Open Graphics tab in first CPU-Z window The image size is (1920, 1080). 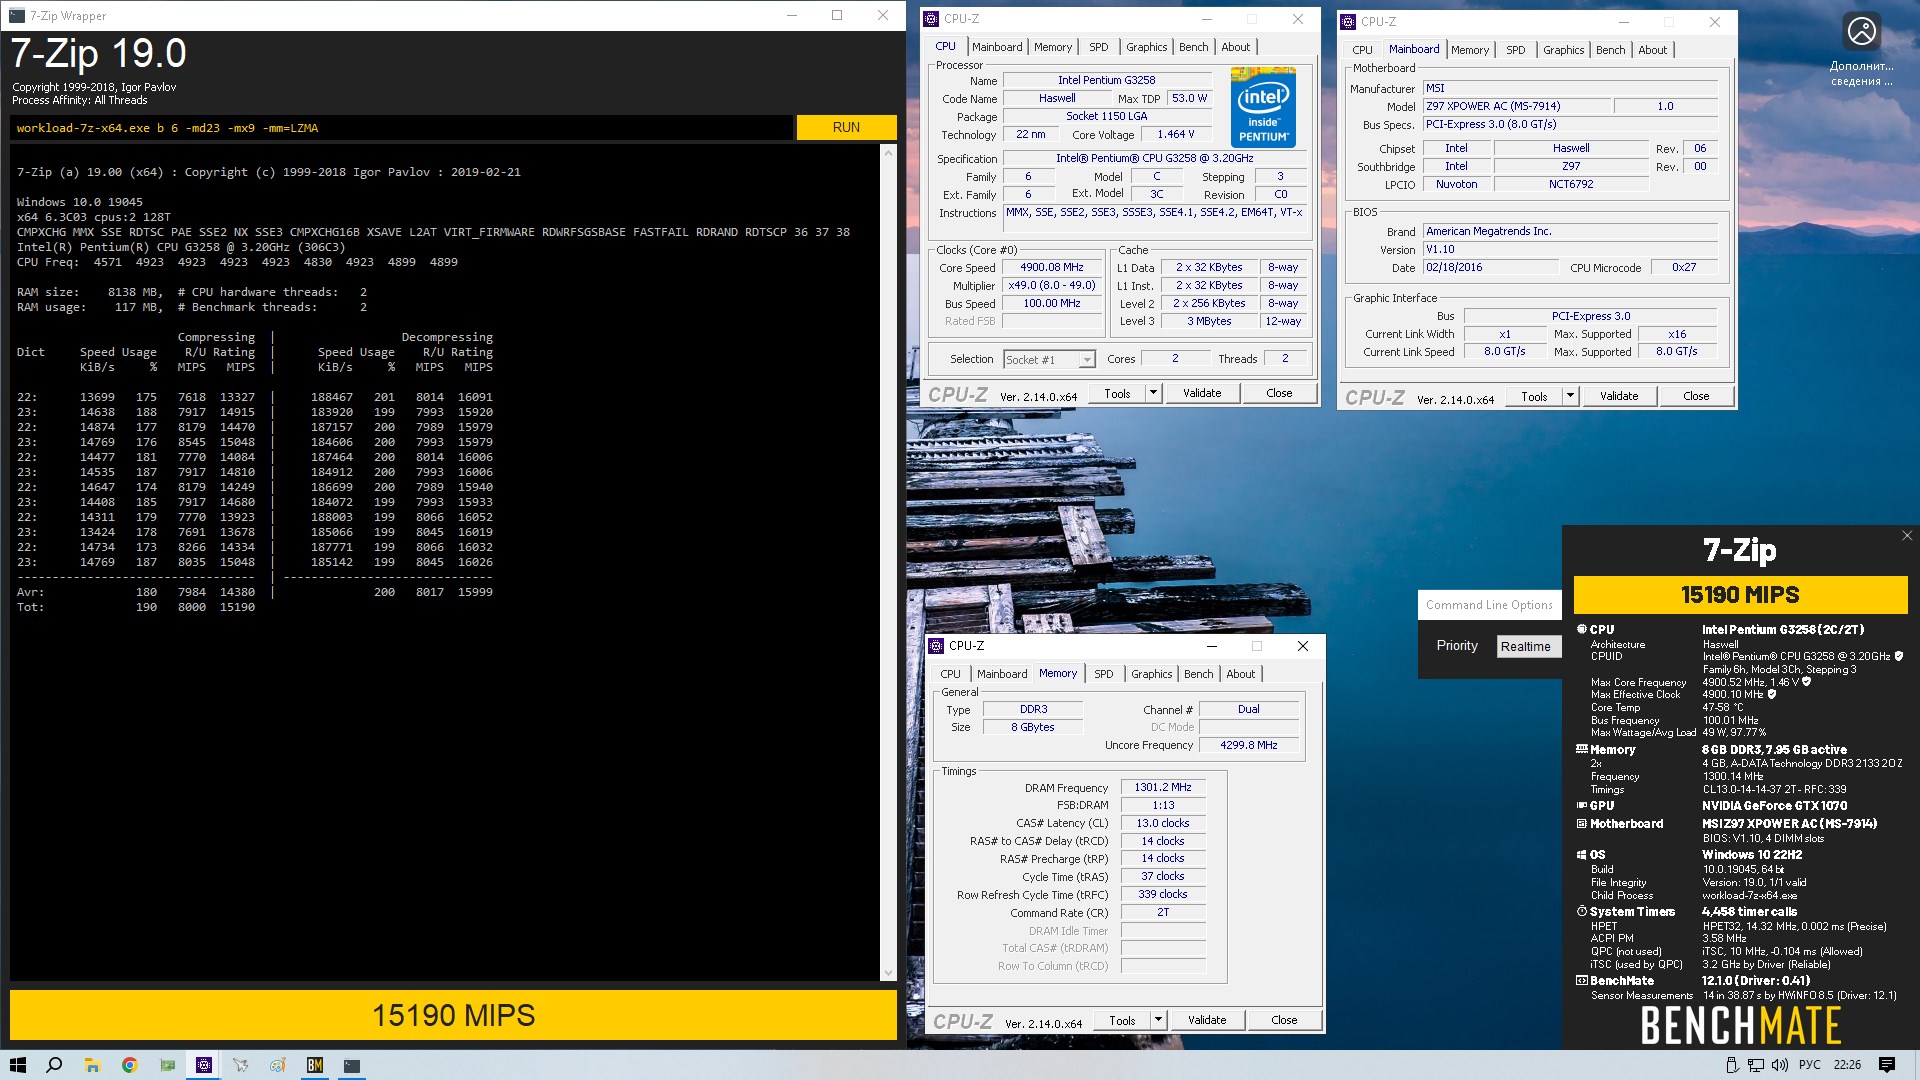1146,47
